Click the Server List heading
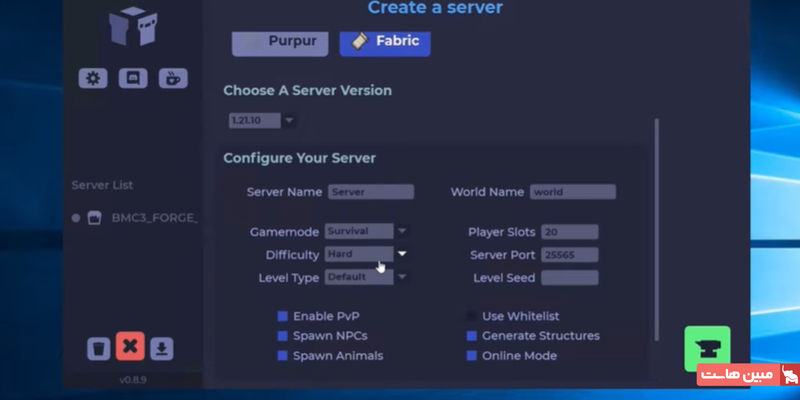 pos(102,185)
